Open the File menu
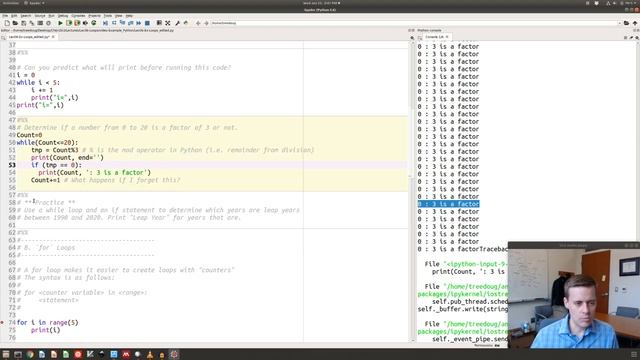Viewport: 640px width, 360px height. click(x=5, y=16)
